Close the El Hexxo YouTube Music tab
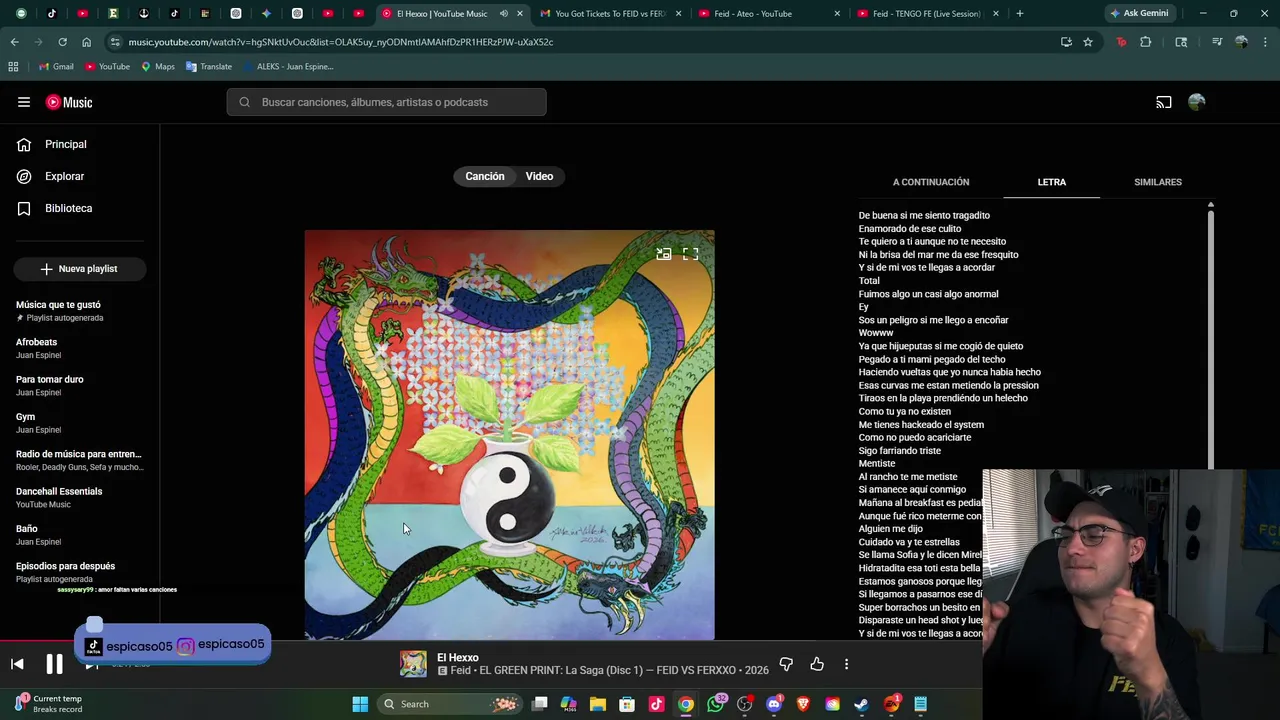The height and width of the screenshot is (720, 1280). point(520,14)
